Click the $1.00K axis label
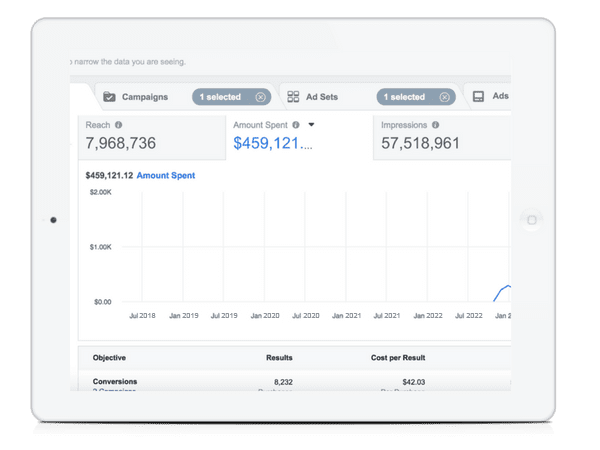Viewport: 600px width, 450px height. 101,247
